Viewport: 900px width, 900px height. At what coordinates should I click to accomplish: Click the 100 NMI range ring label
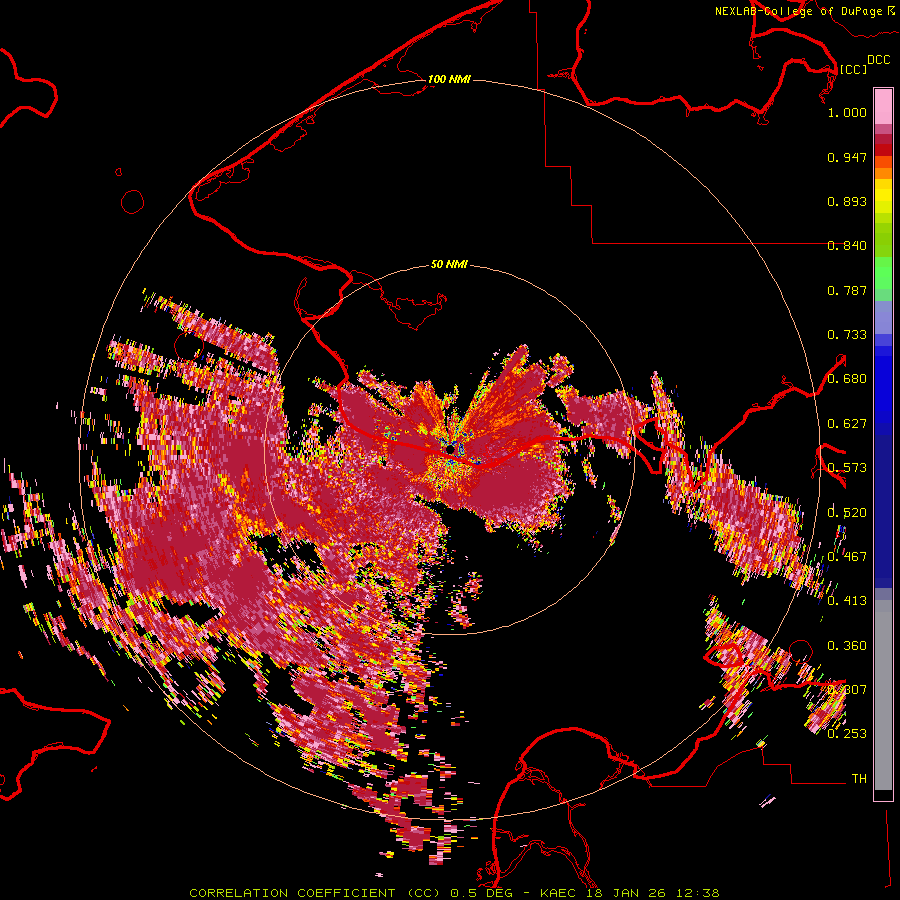(449, 79)
